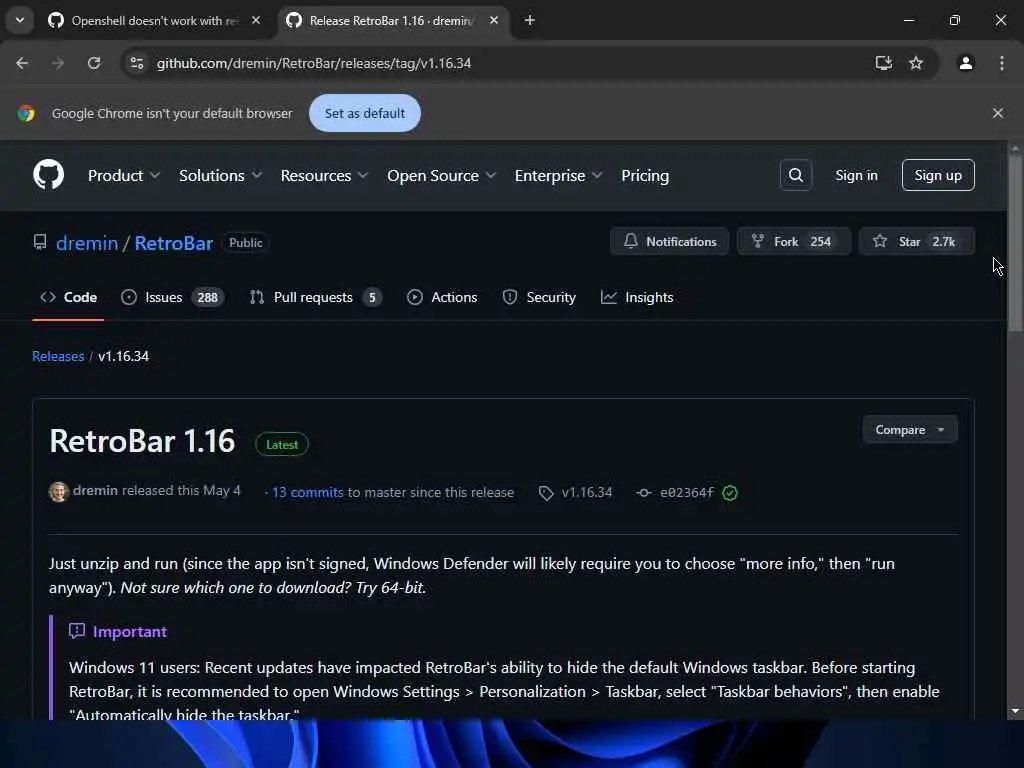1024x768 pixels.
Task: Click the scrollbar down arrow
Action: (1014, 711)
